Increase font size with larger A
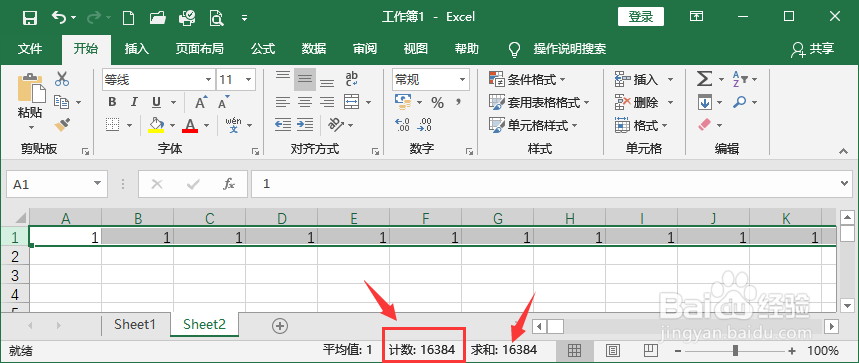Image resolution: width=859 pixels, height=363 pixels. pos(201,102)
